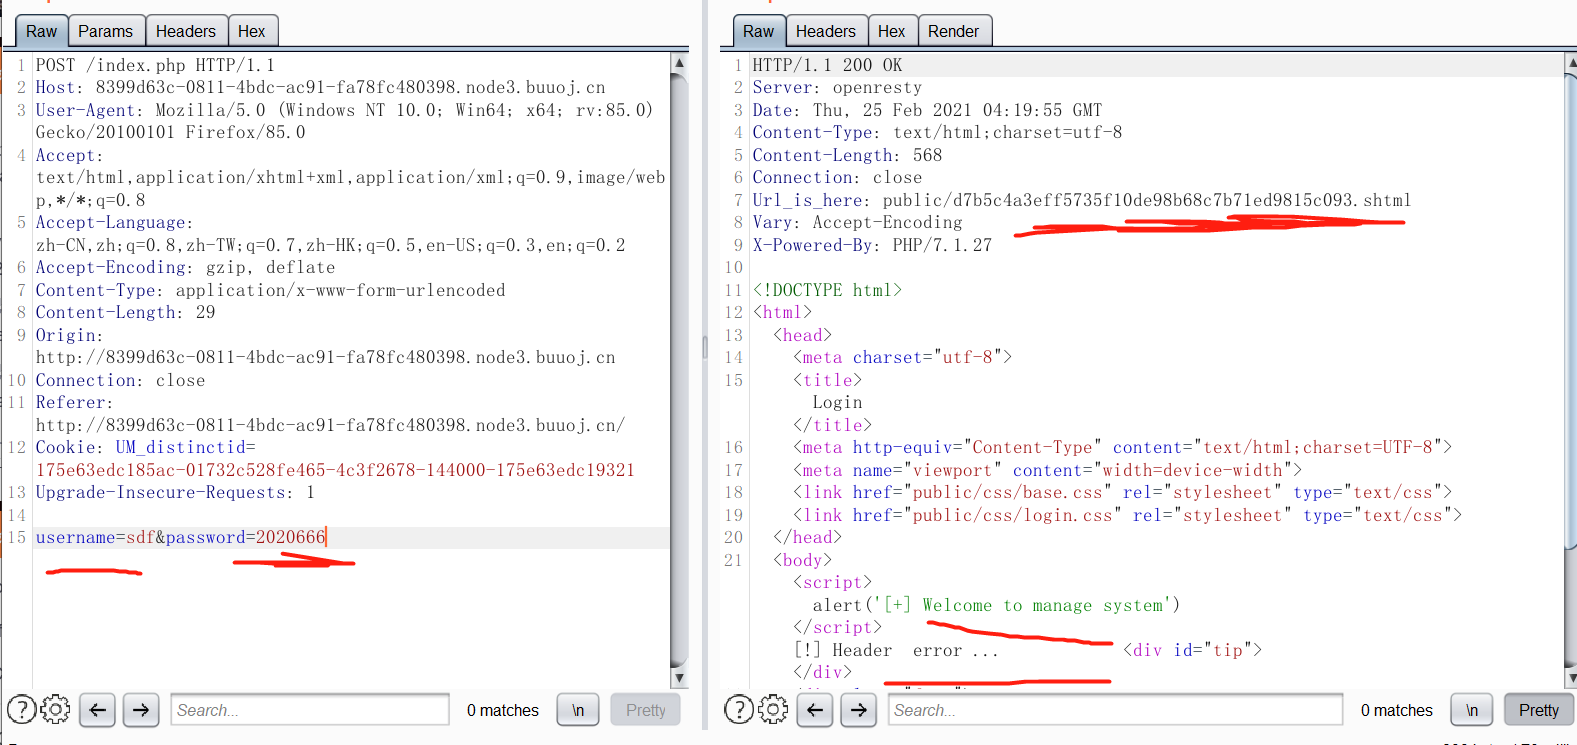Toggle Pretty formatting in response panel

tap(1538, 710)
